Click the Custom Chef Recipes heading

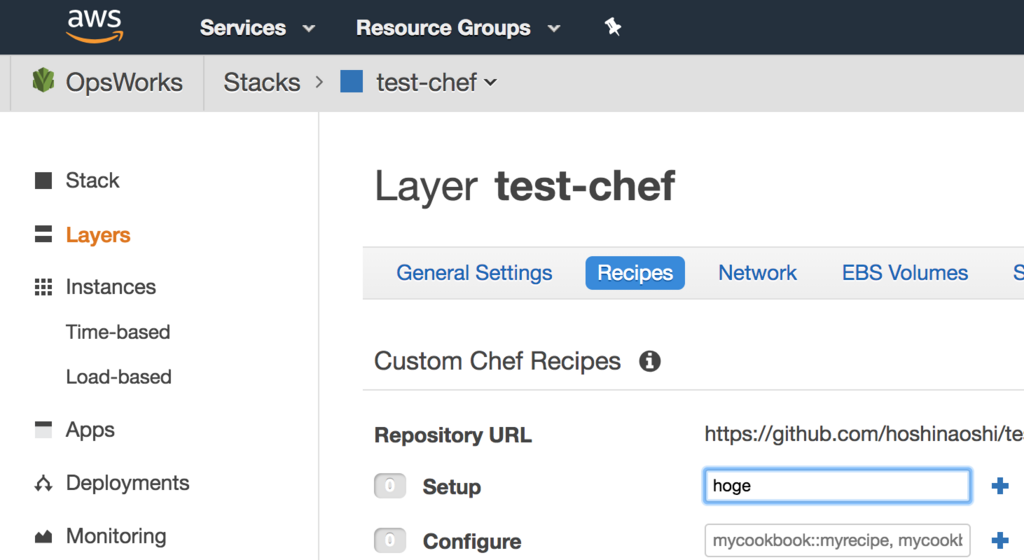point(497,361)
